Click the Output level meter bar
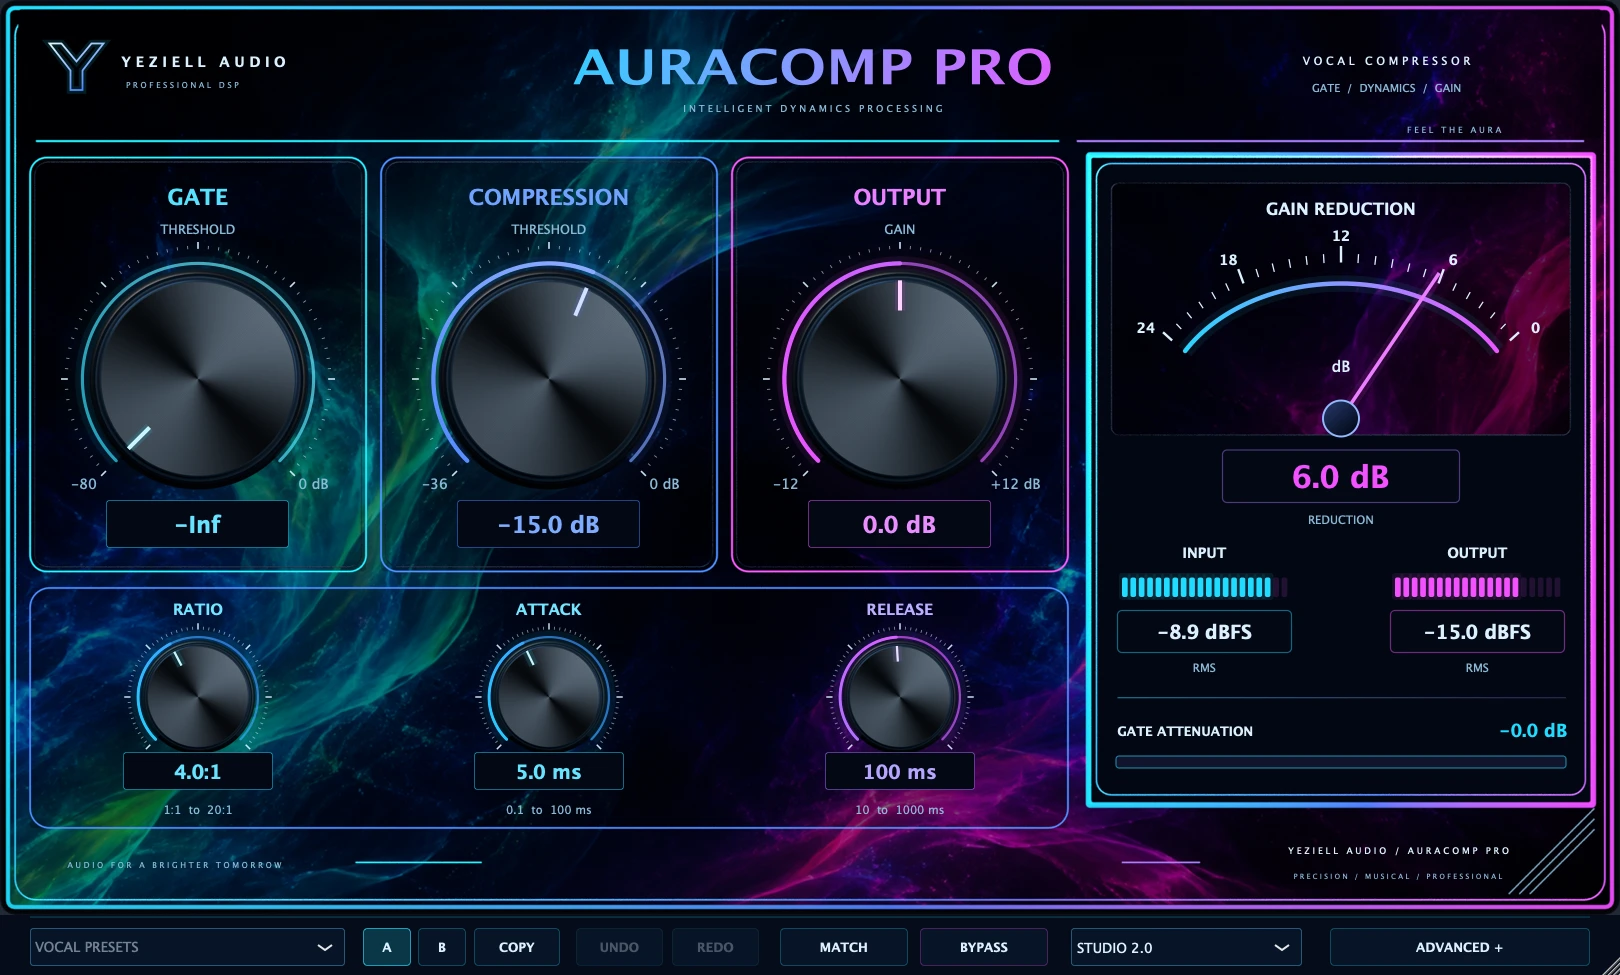 [x=1477, y=587]
